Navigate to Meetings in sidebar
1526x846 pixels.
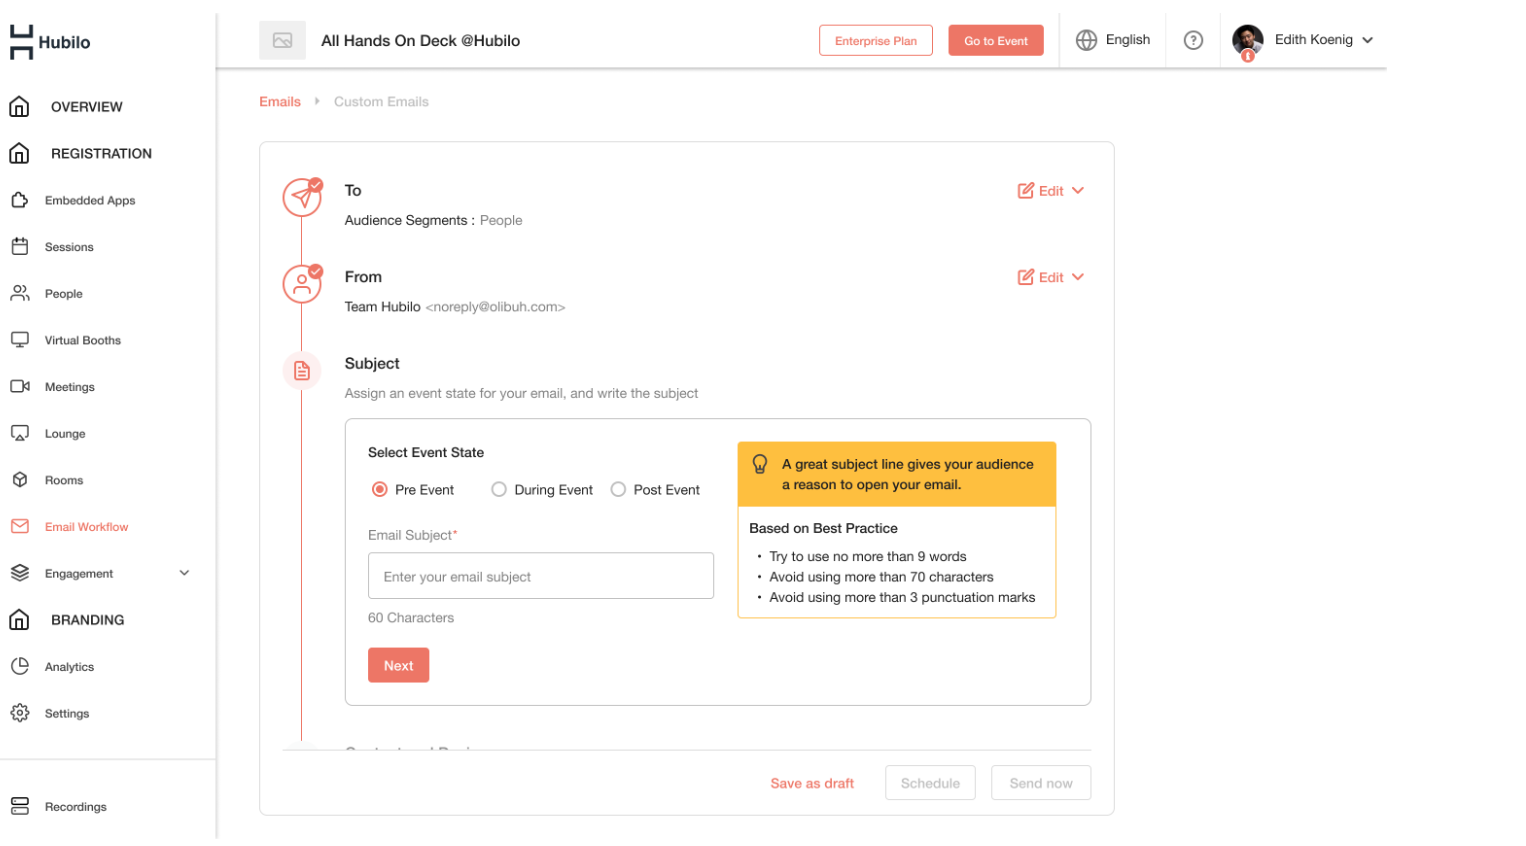(70, 387)
